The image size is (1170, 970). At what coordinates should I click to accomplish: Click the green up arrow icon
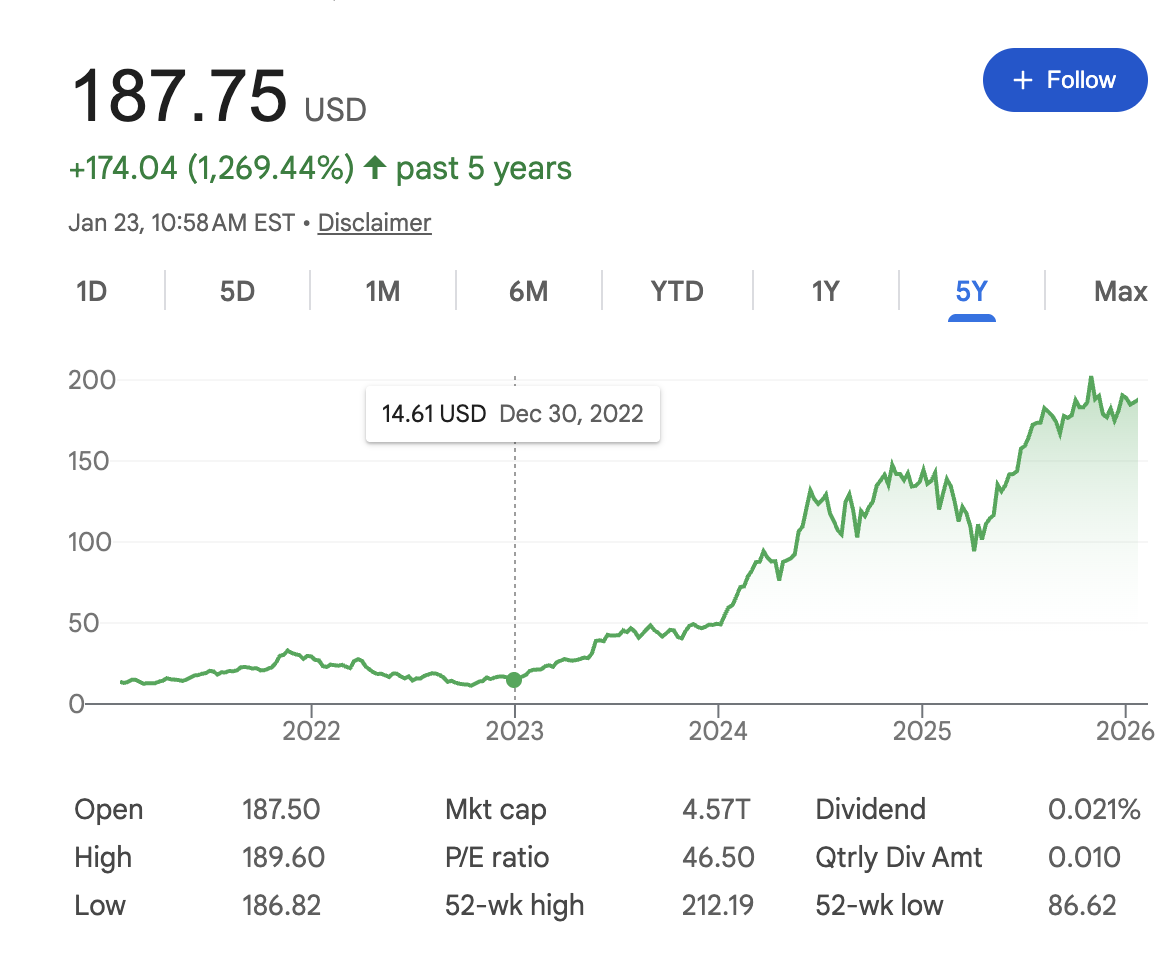point(375,167)
